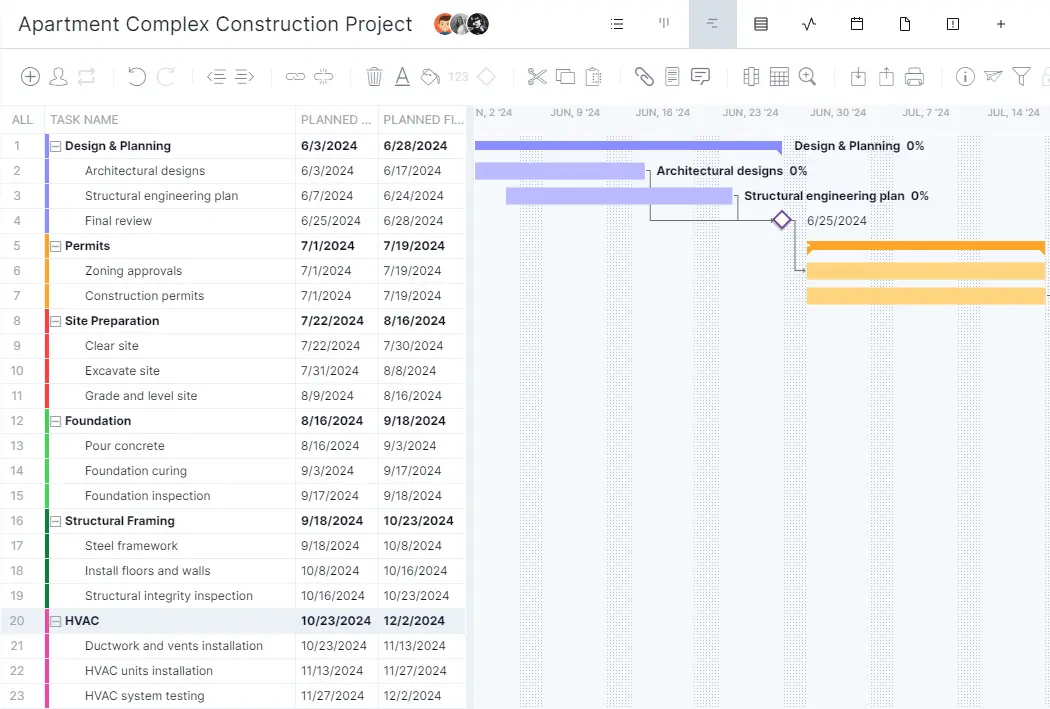Click the ALL column header
Image resolution: width=1050 pixels, height=709 pixels.
coord(22,120)
